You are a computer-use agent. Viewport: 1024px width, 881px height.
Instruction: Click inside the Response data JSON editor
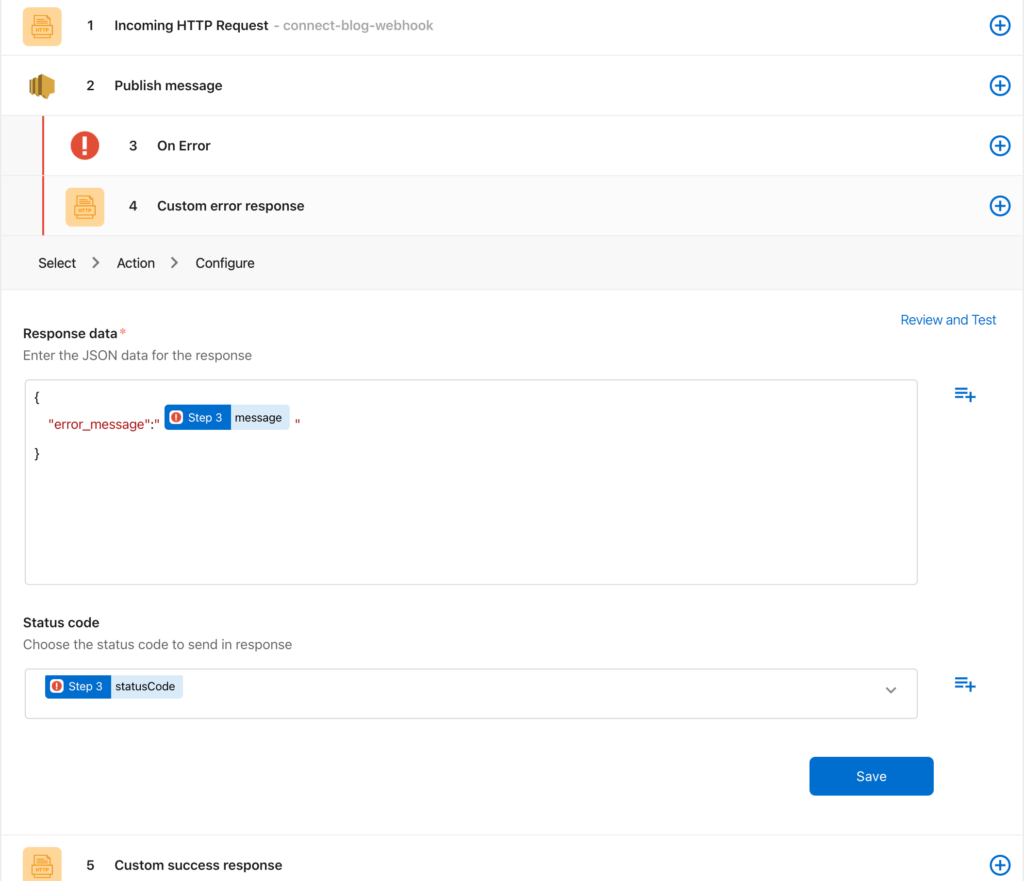[470, 520]
